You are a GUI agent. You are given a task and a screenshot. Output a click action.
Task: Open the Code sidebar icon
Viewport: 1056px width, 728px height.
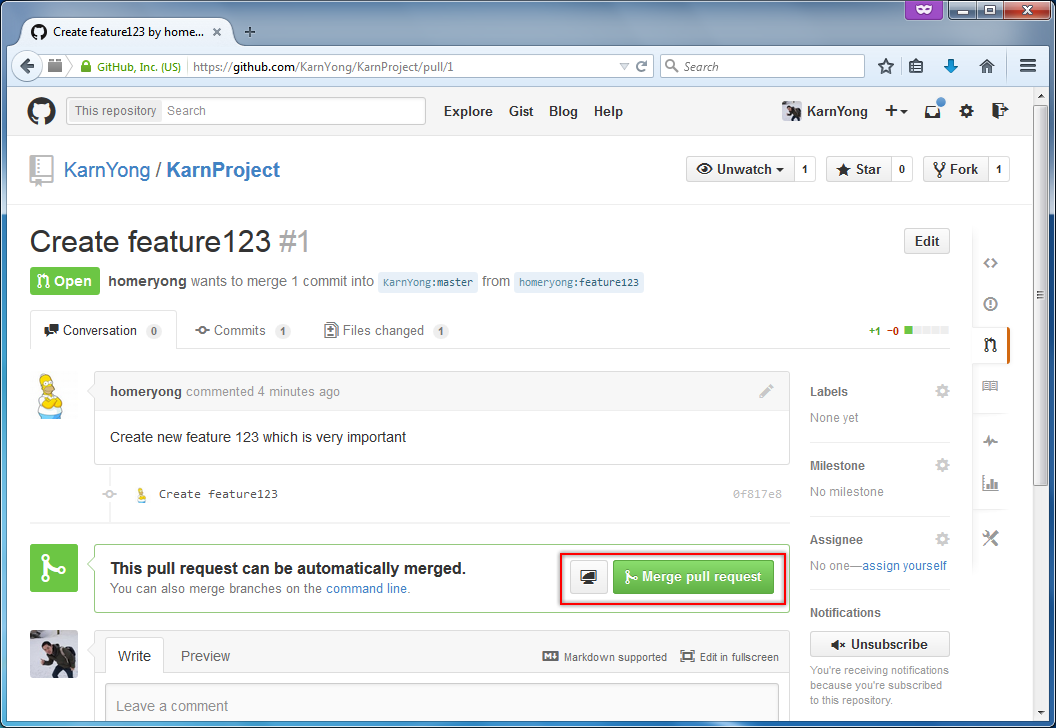pyautogui.click(x=990, y=263)
